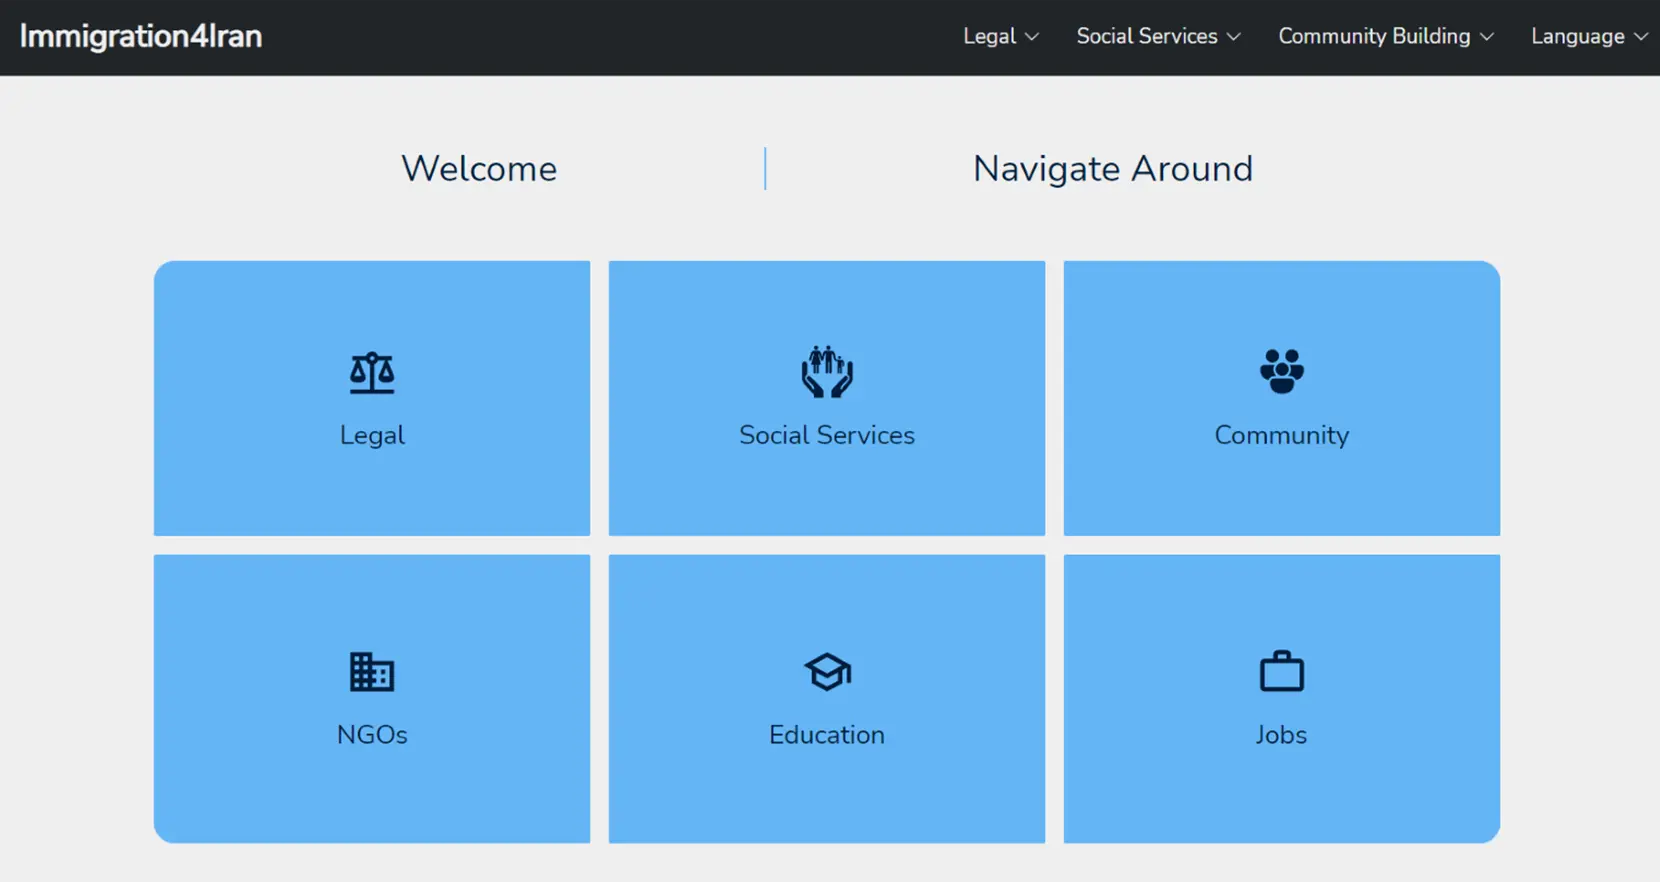Click the scales of justice Legal icon
This screenshot has width=1660, height=882.
click(x=372, y=373)
